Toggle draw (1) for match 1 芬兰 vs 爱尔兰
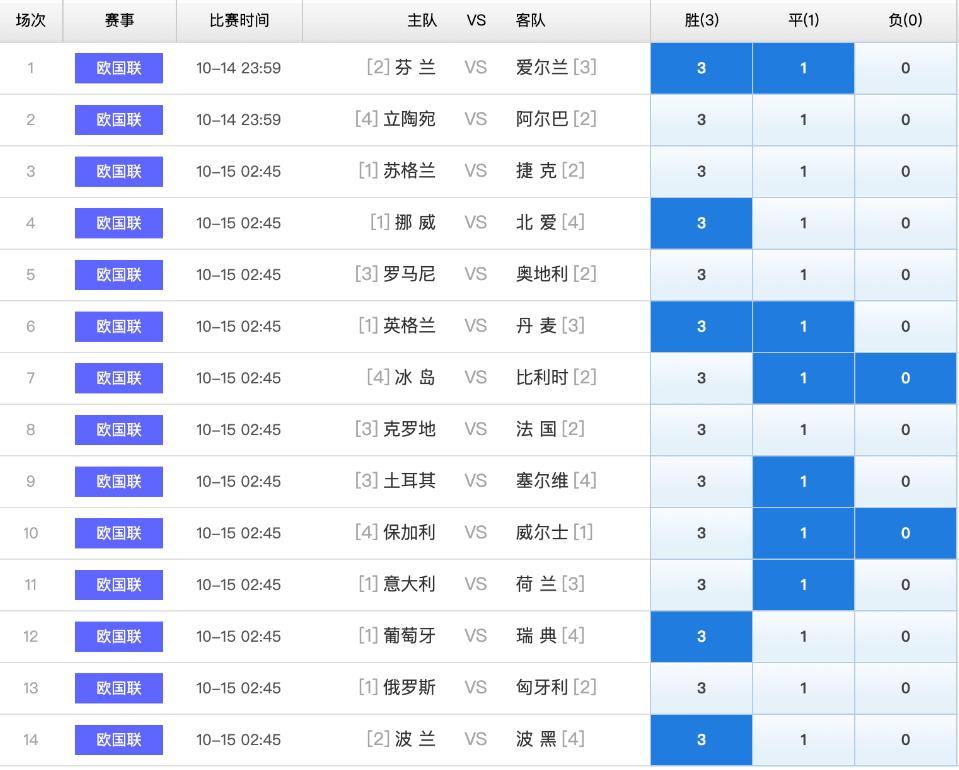Viewport: 959px width, 770px height. (803, 68)
